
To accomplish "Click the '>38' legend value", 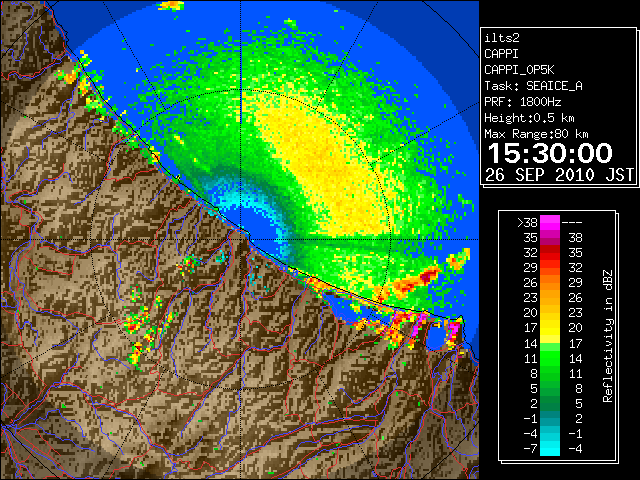I will click(x=527, y=223).
